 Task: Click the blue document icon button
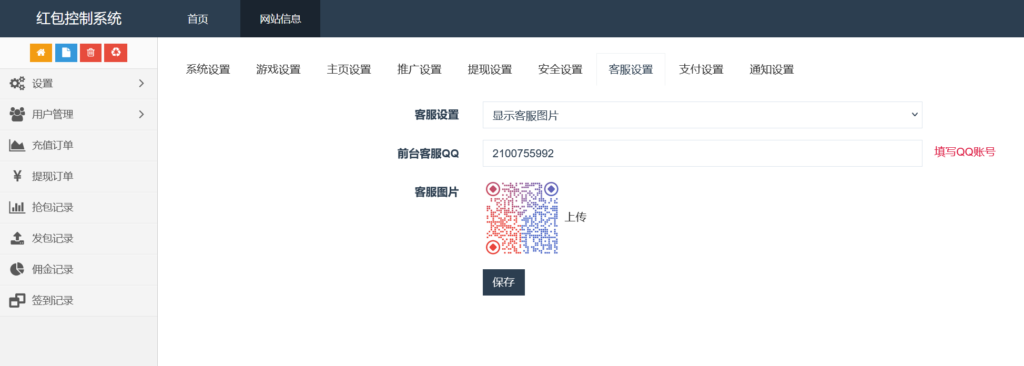(x=65, y=53)
